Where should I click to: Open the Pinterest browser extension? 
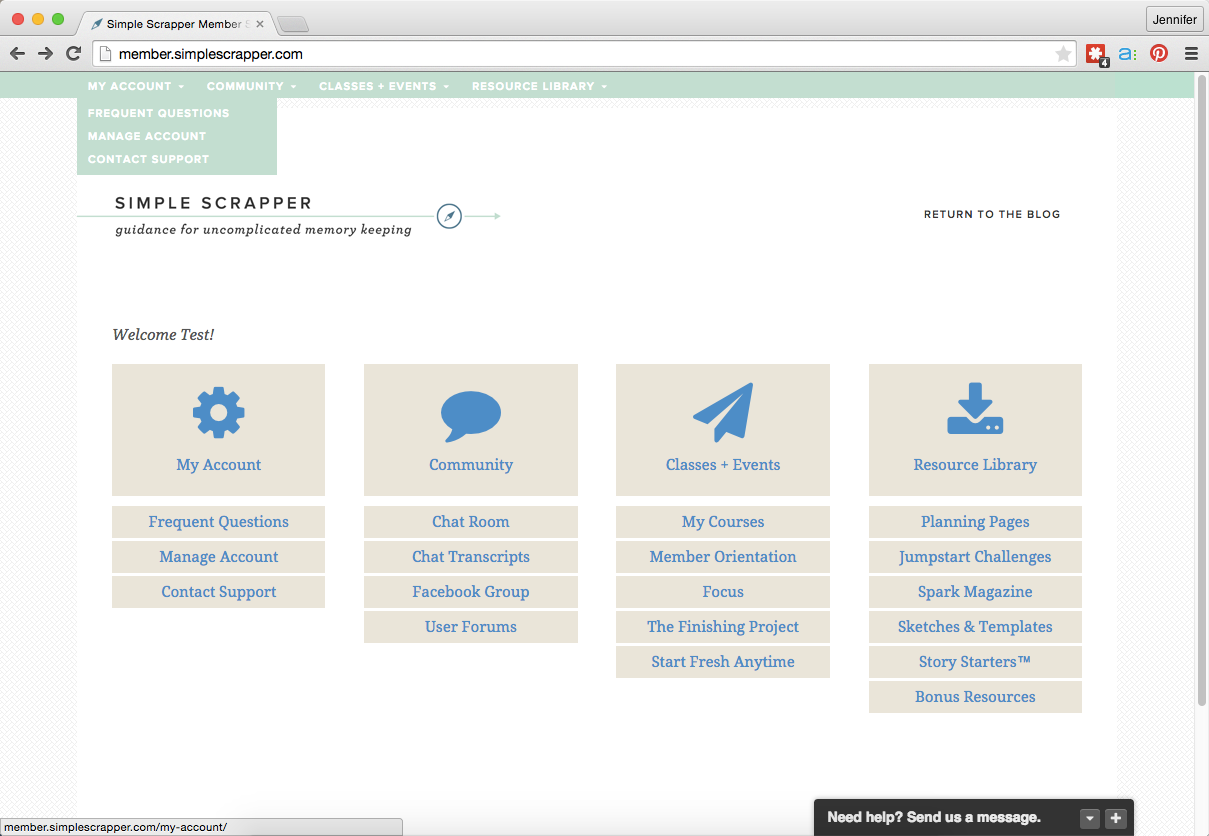tap(1159, 54)
